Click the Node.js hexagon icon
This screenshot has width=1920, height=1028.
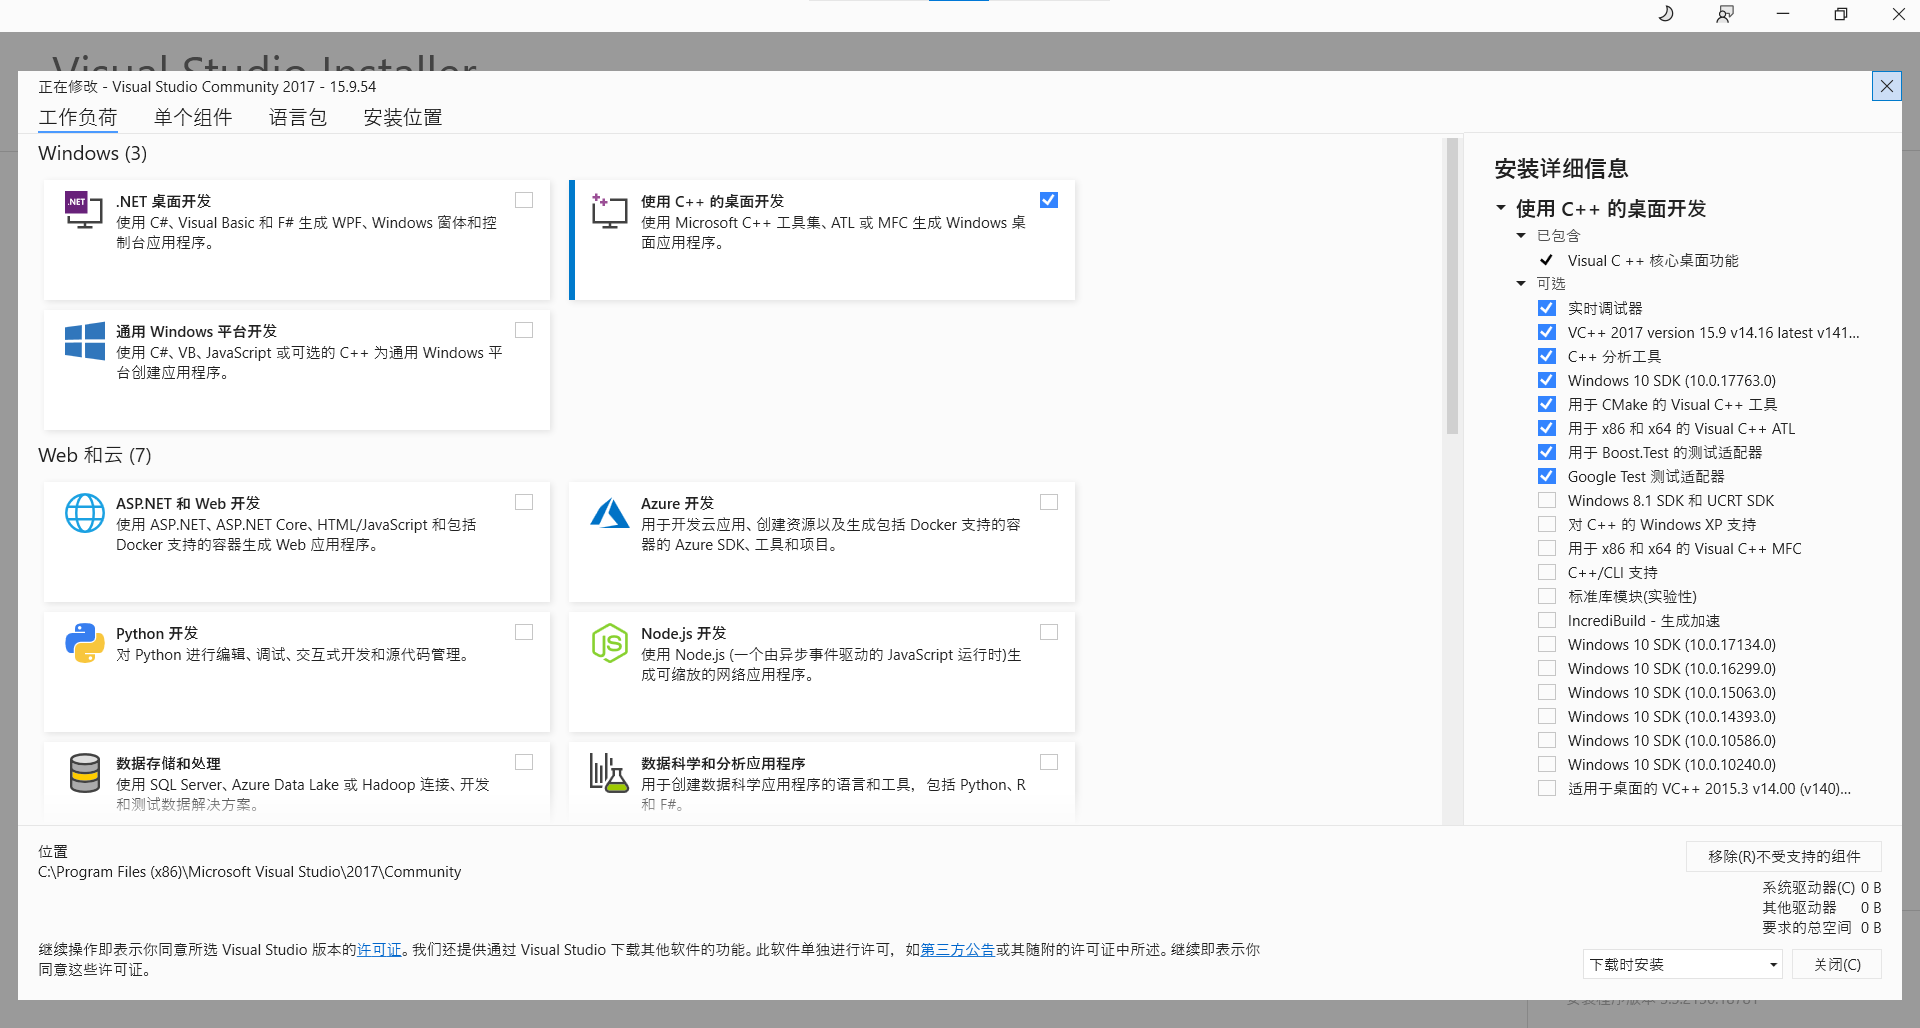[609, 643]
